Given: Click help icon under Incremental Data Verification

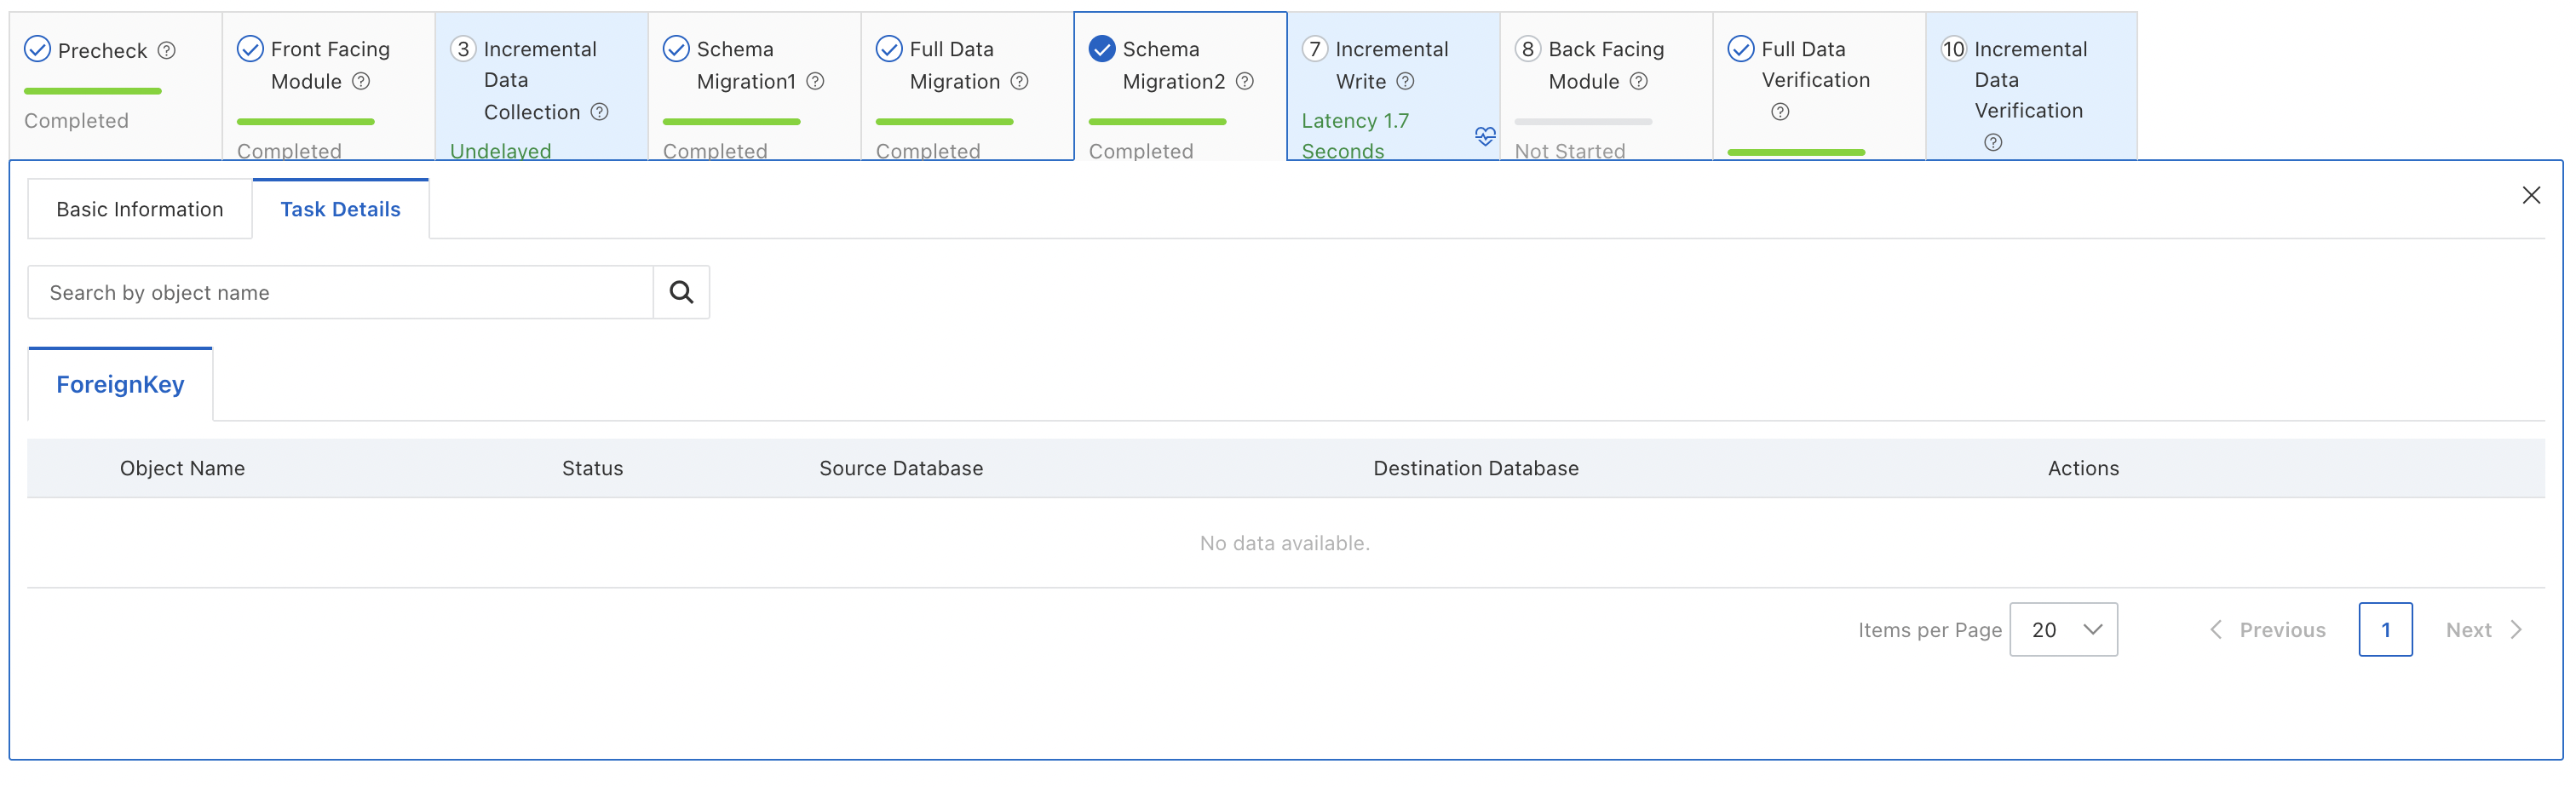Looking at the screenshot, I should pyautogui.click(x=1993, y=142).
